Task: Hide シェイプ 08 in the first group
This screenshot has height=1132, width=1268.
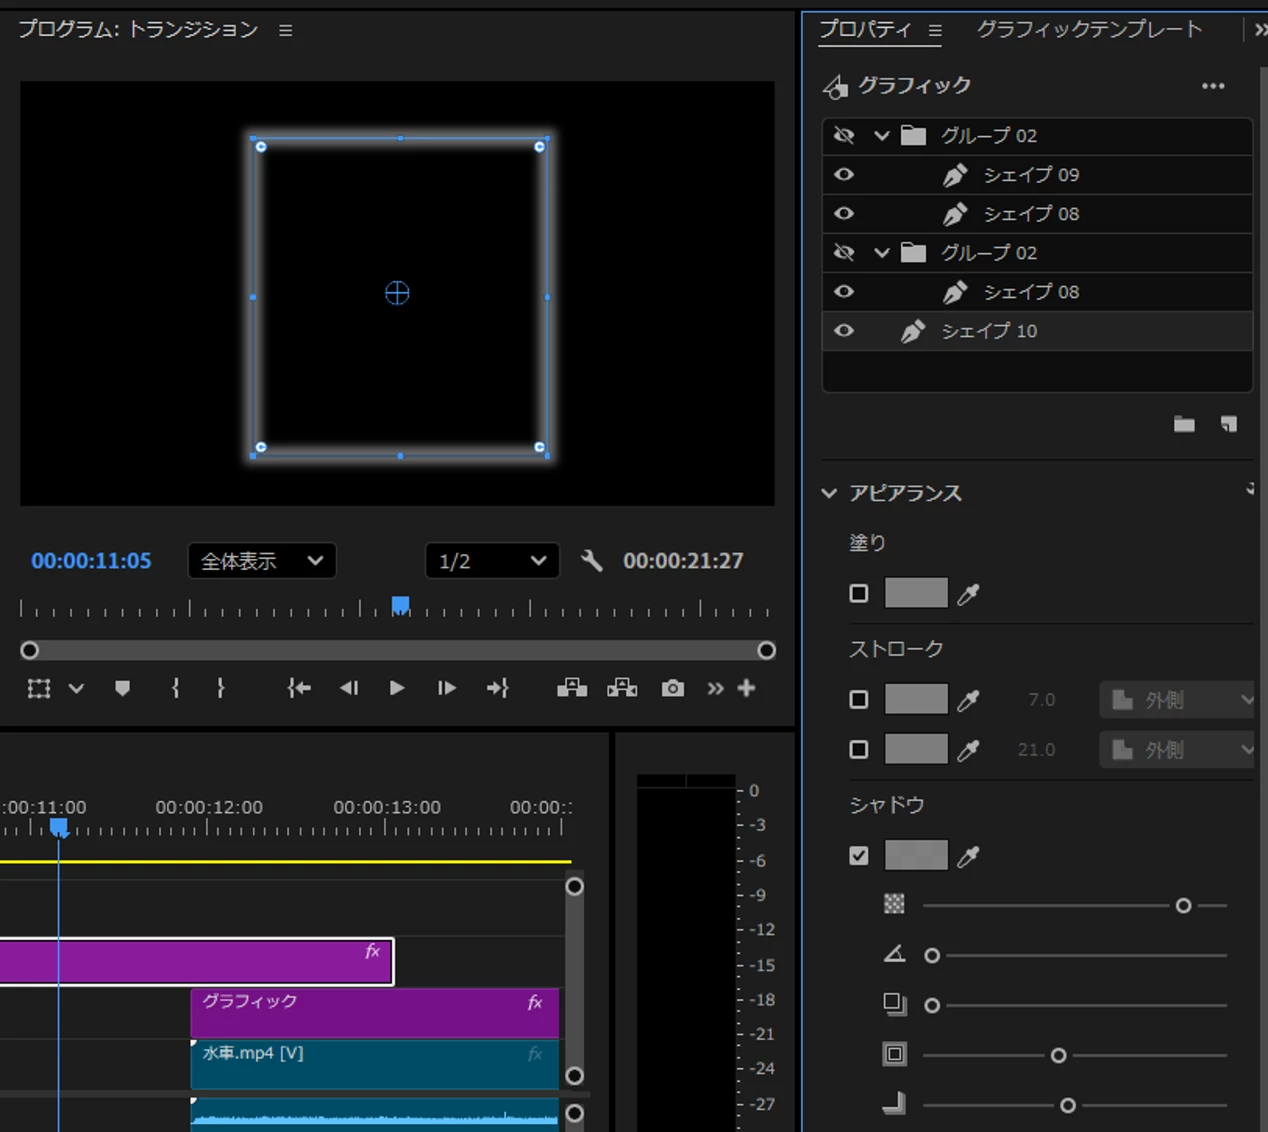Action: (x=844, y=213)
